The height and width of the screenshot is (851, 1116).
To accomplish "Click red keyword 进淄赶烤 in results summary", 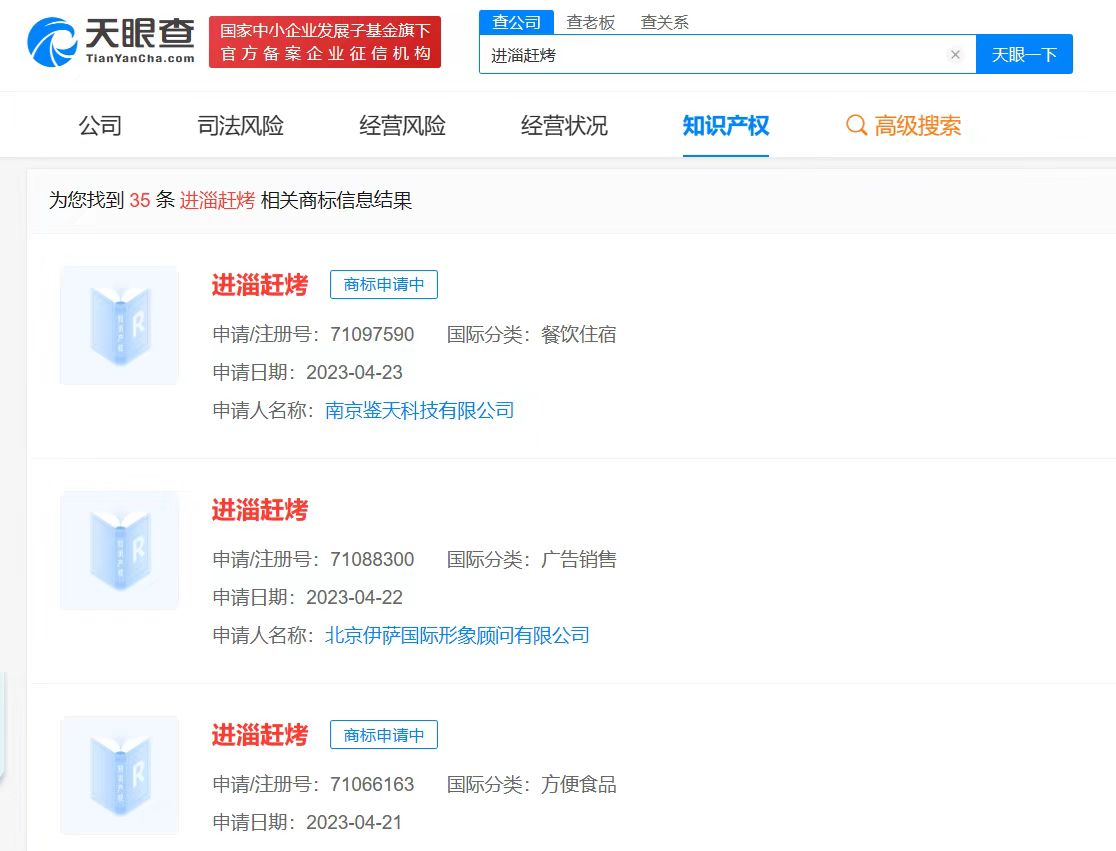I will point(217,201).
